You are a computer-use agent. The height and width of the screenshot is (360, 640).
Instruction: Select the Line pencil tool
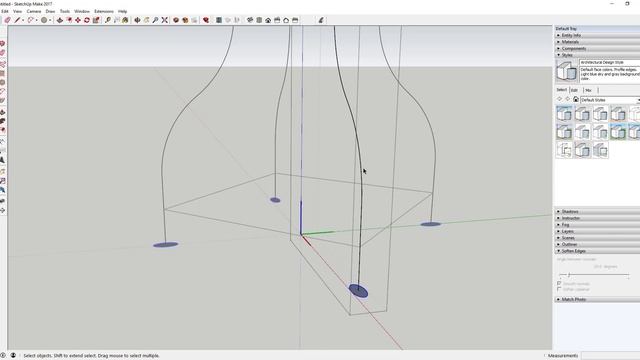[18, 20]
